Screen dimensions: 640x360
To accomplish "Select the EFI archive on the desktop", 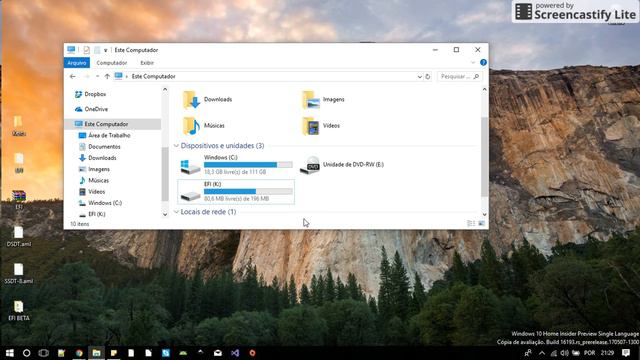I will pos(19,200).
